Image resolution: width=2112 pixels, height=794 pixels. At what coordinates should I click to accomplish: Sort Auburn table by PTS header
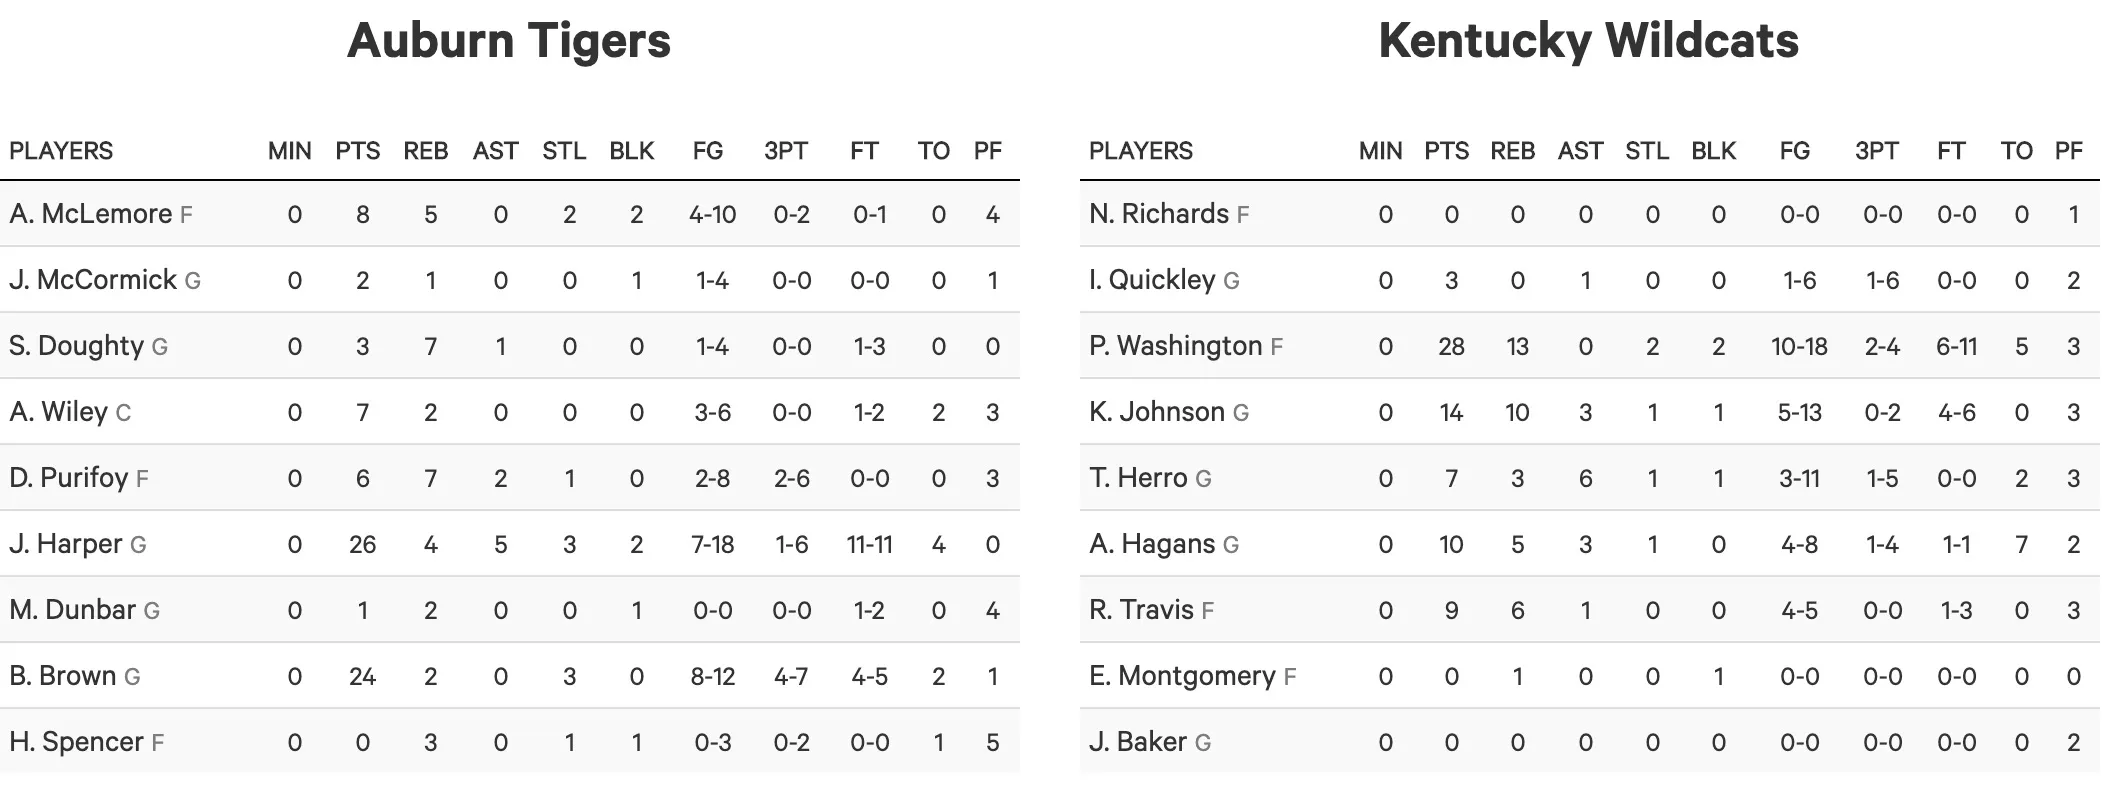click(x=357, y=151)
